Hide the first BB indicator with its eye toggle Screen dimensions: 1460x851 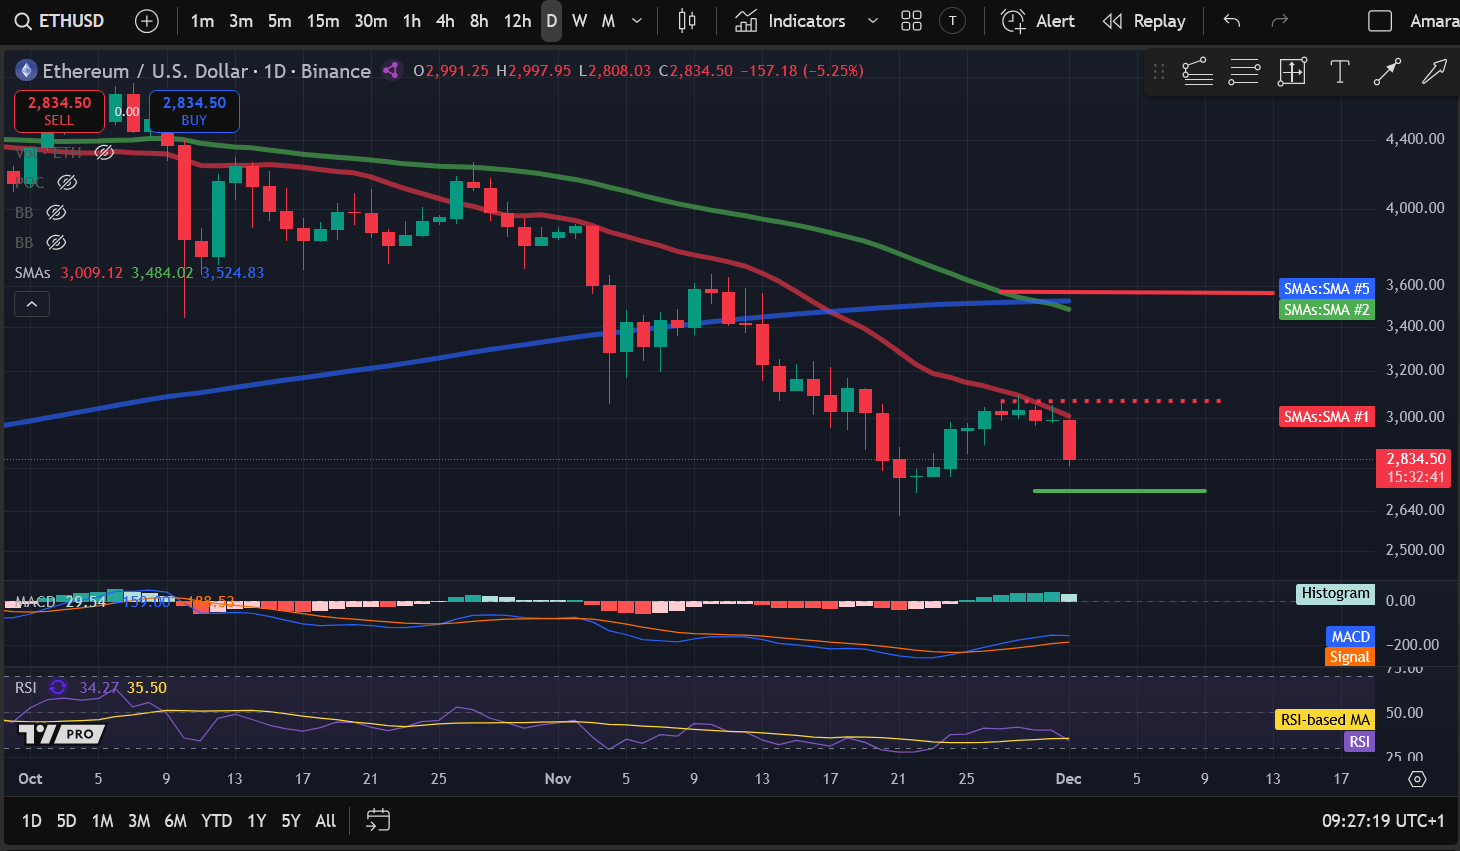56,212
